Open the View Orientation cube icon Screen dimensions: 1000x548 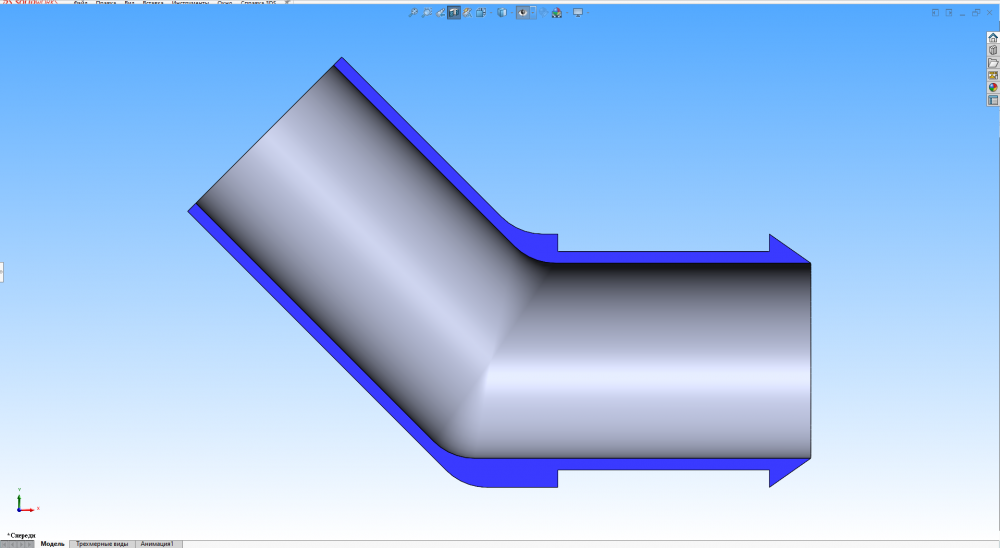481,13
